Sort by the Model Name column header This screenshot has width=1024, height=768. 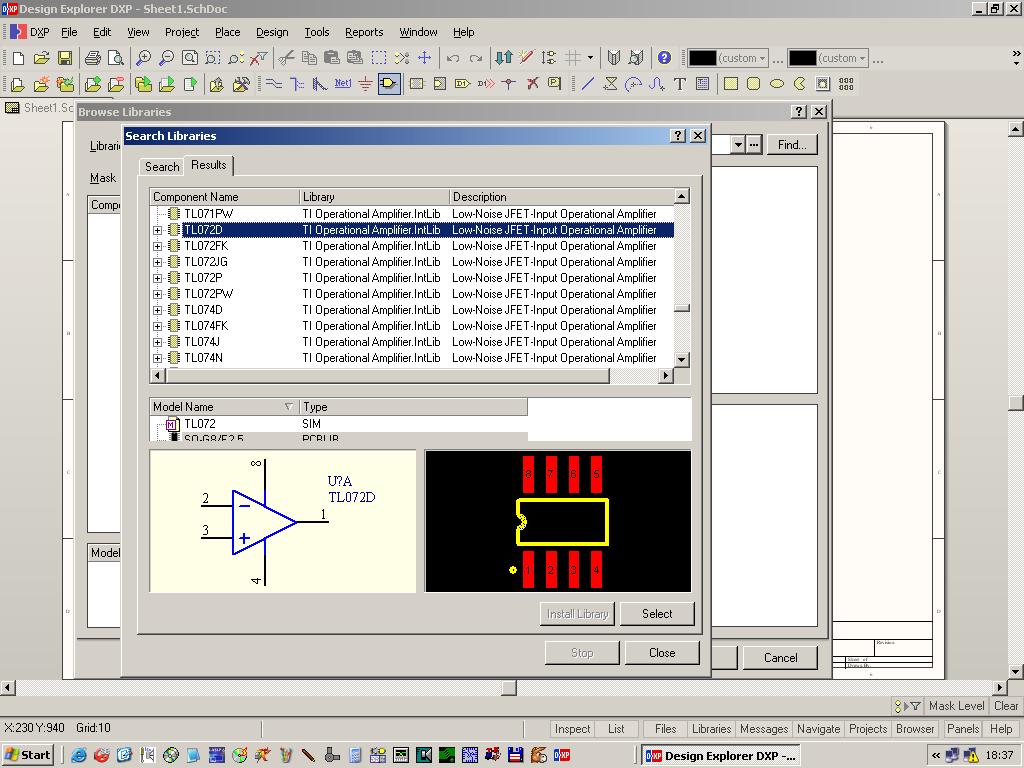(224, 407)
